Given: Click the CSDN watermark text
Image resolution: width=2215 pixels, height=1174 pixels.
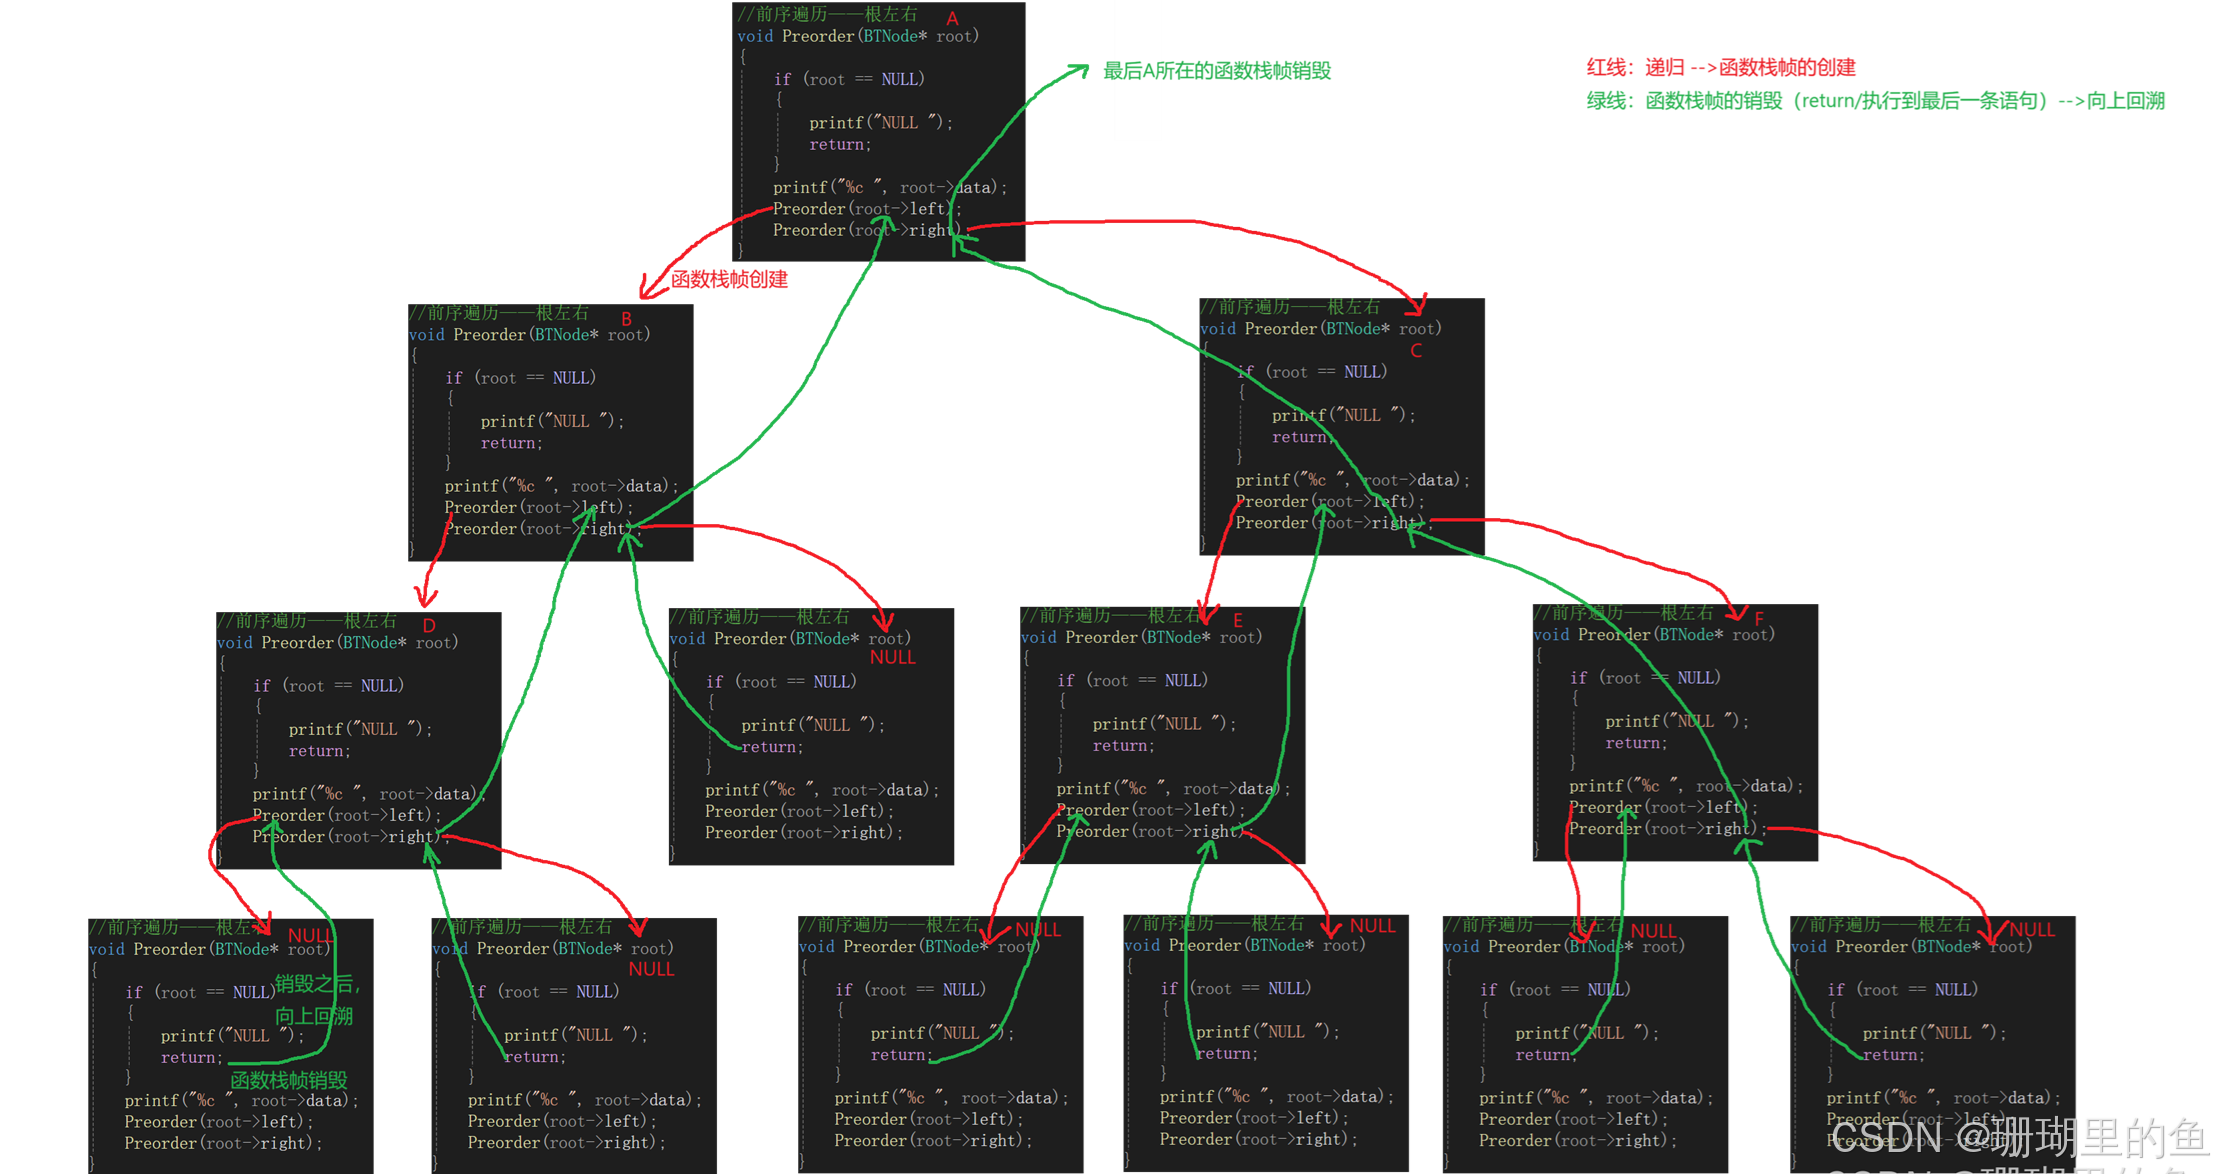Looking at the screenshot, I should (2018, 1137).
